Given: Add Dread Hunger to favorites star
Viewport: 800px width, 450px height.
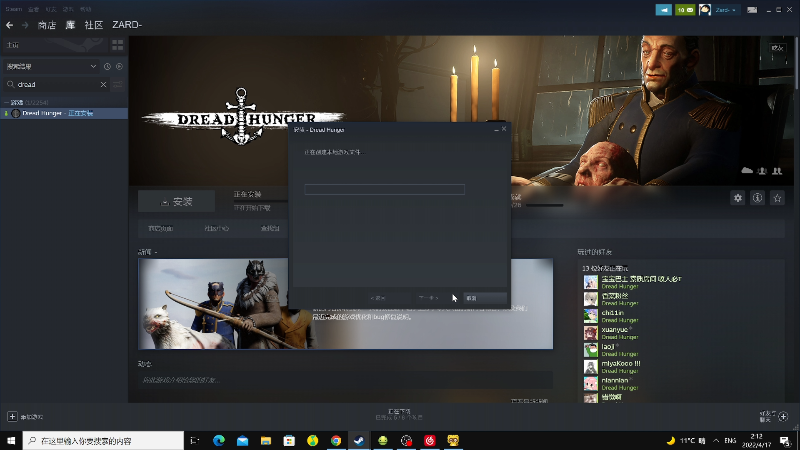Looking at the screenshot, I should [778, 198].
